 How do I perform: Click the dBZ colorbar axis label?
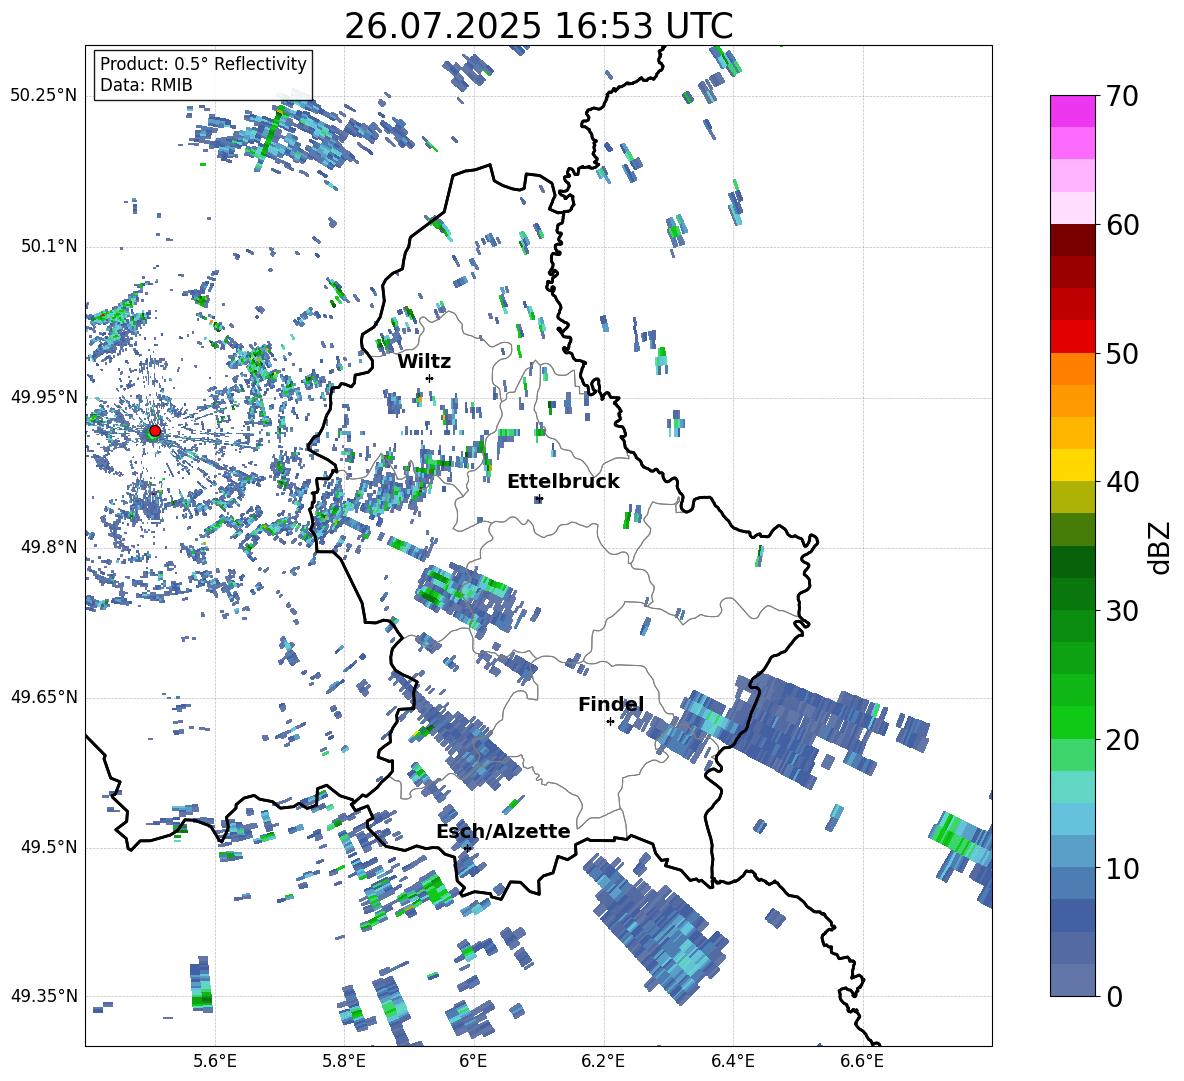pyautogui.click(x=1161, y=547)
